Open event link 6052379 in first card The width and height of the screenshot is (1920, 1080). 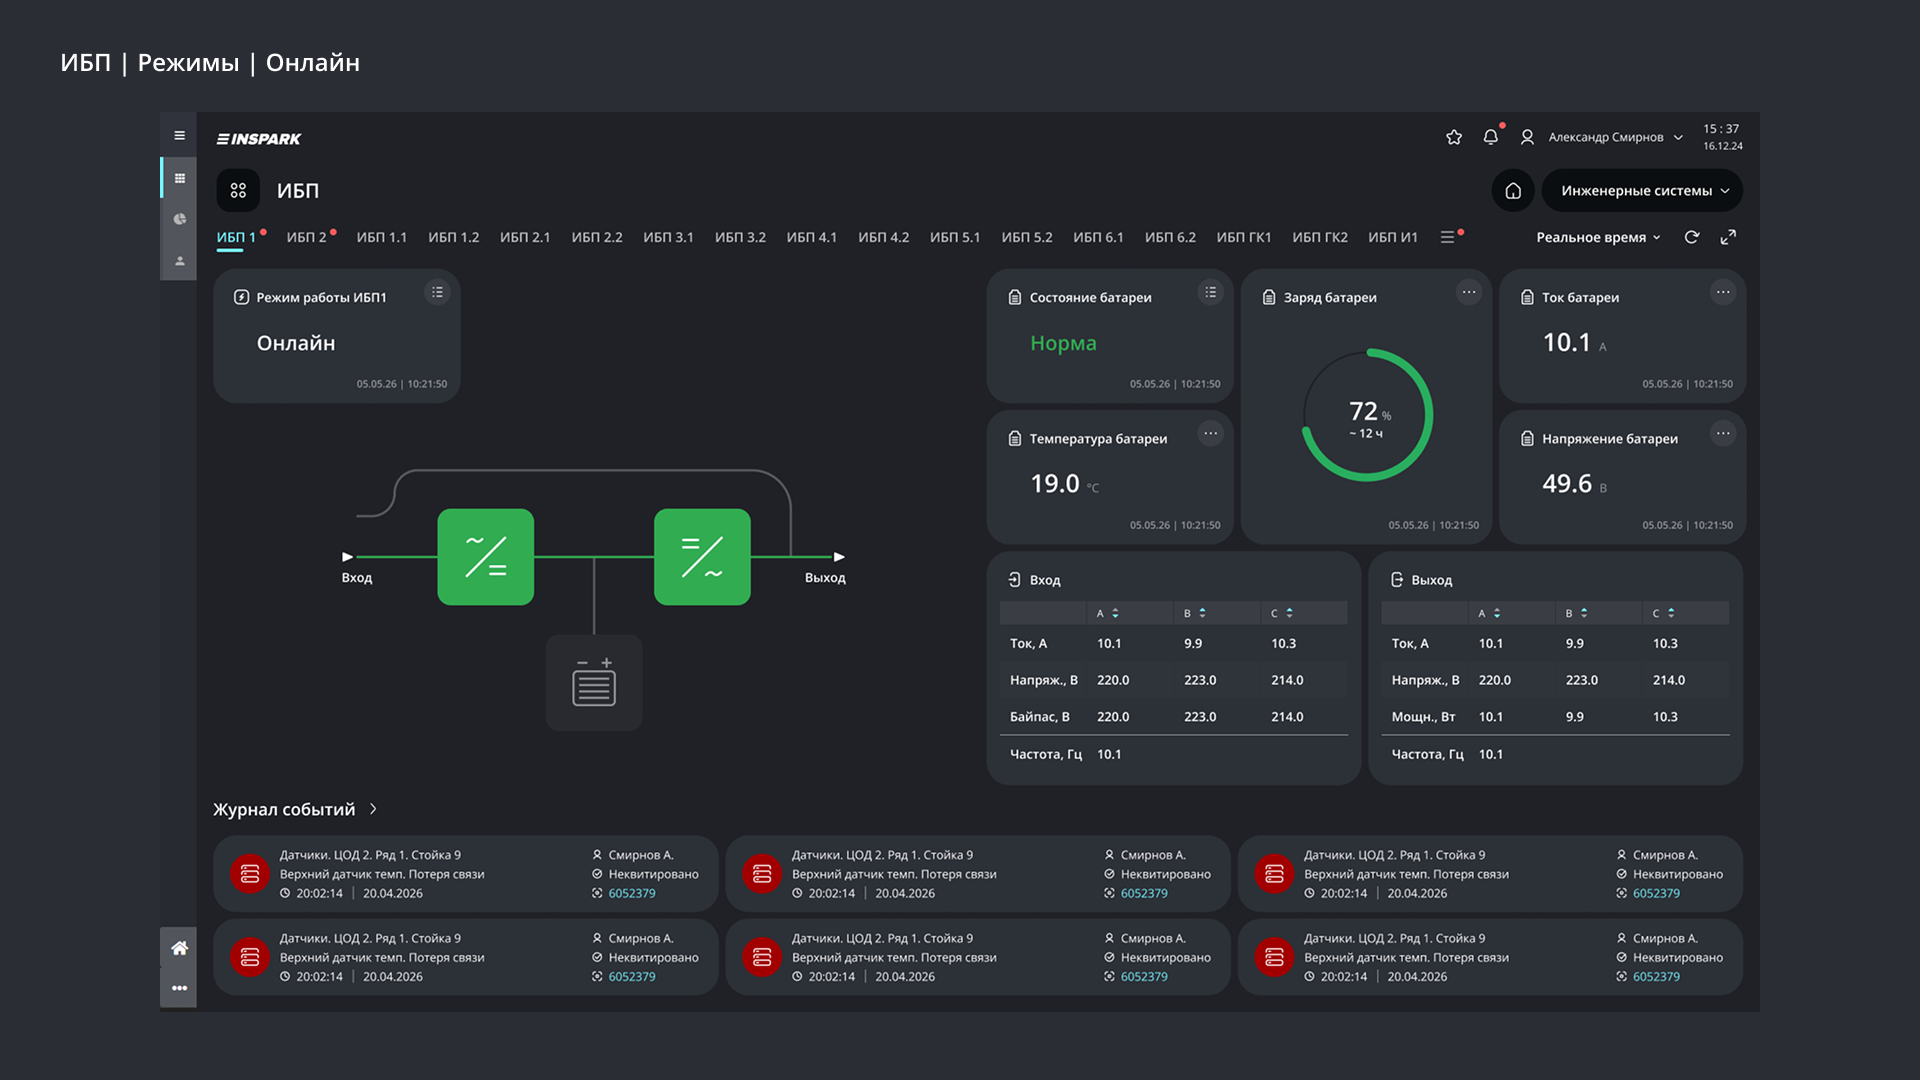(x=632, y=893)
